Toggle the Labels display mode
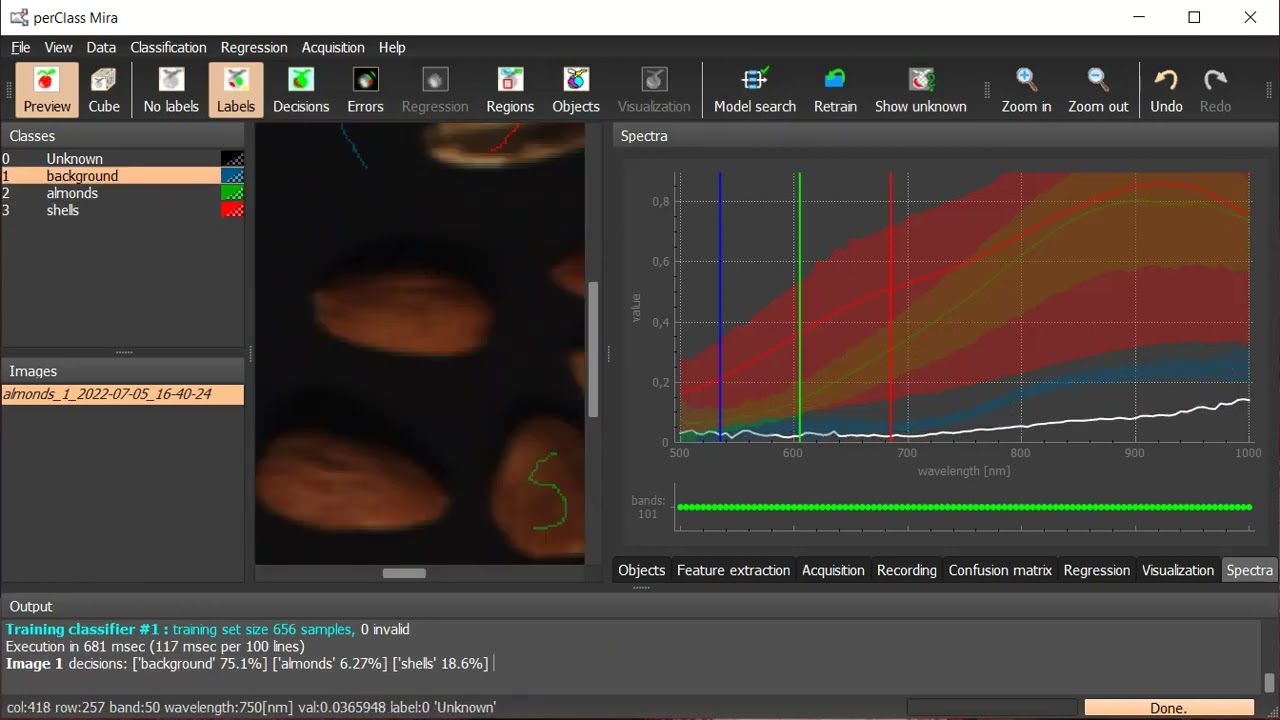Screen dimensions: 1280x720 tap(236, 90)
